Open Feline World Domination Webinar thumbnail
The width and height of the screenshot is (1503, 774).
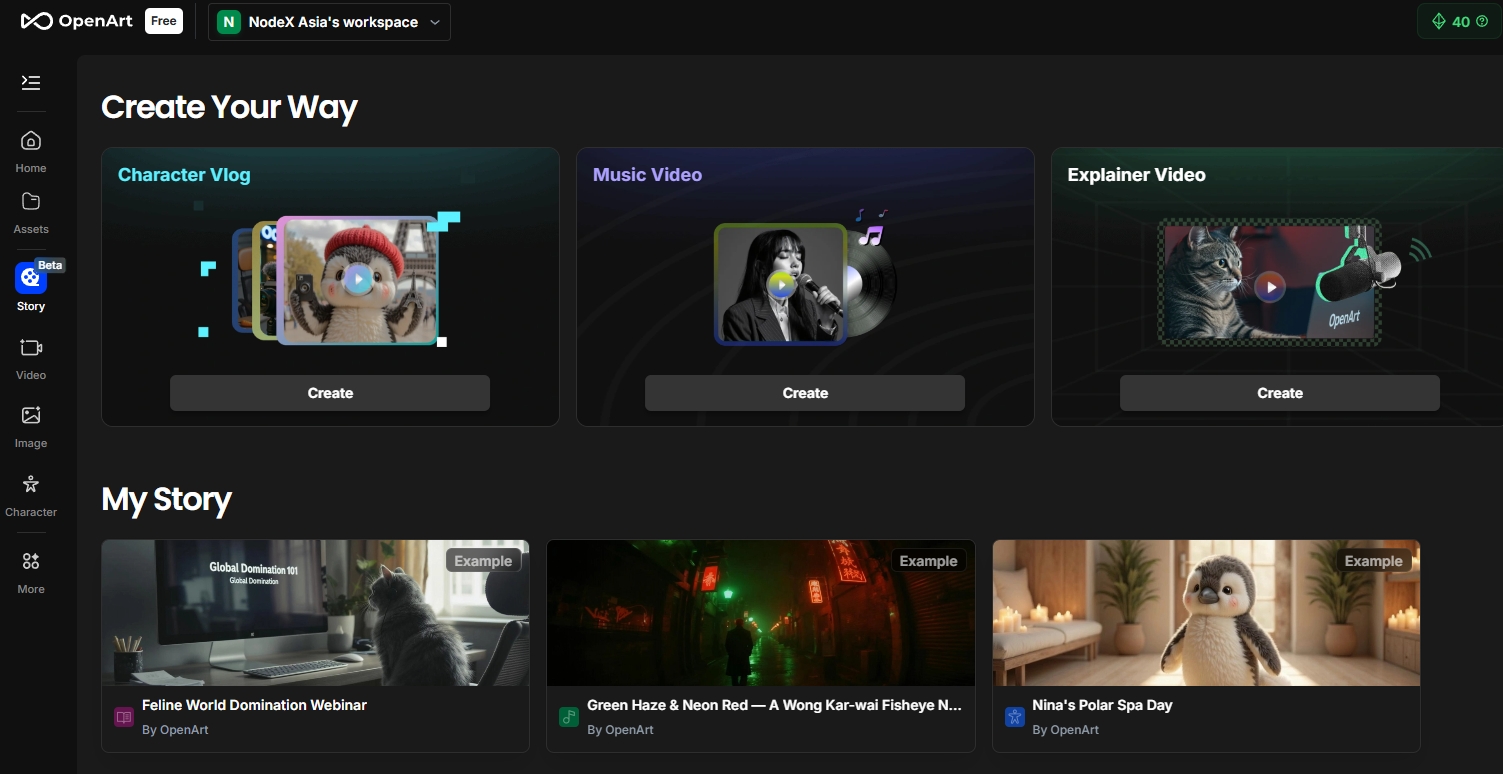[316, 613]
